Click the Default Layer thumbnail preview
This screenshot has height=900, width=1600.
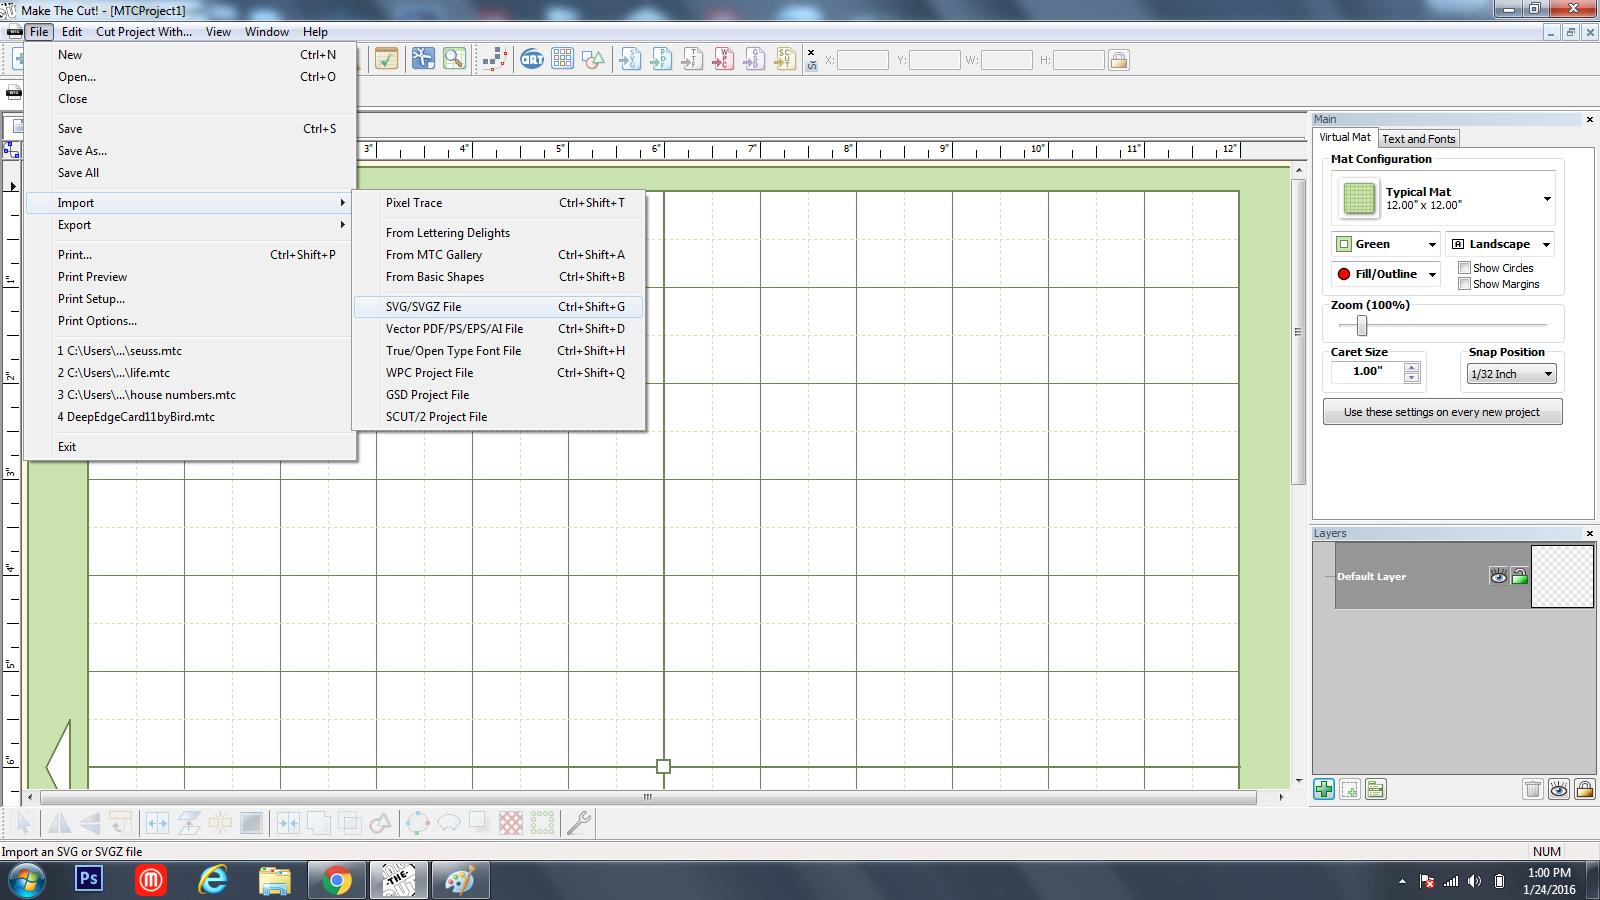click(x=1562, y=576)
